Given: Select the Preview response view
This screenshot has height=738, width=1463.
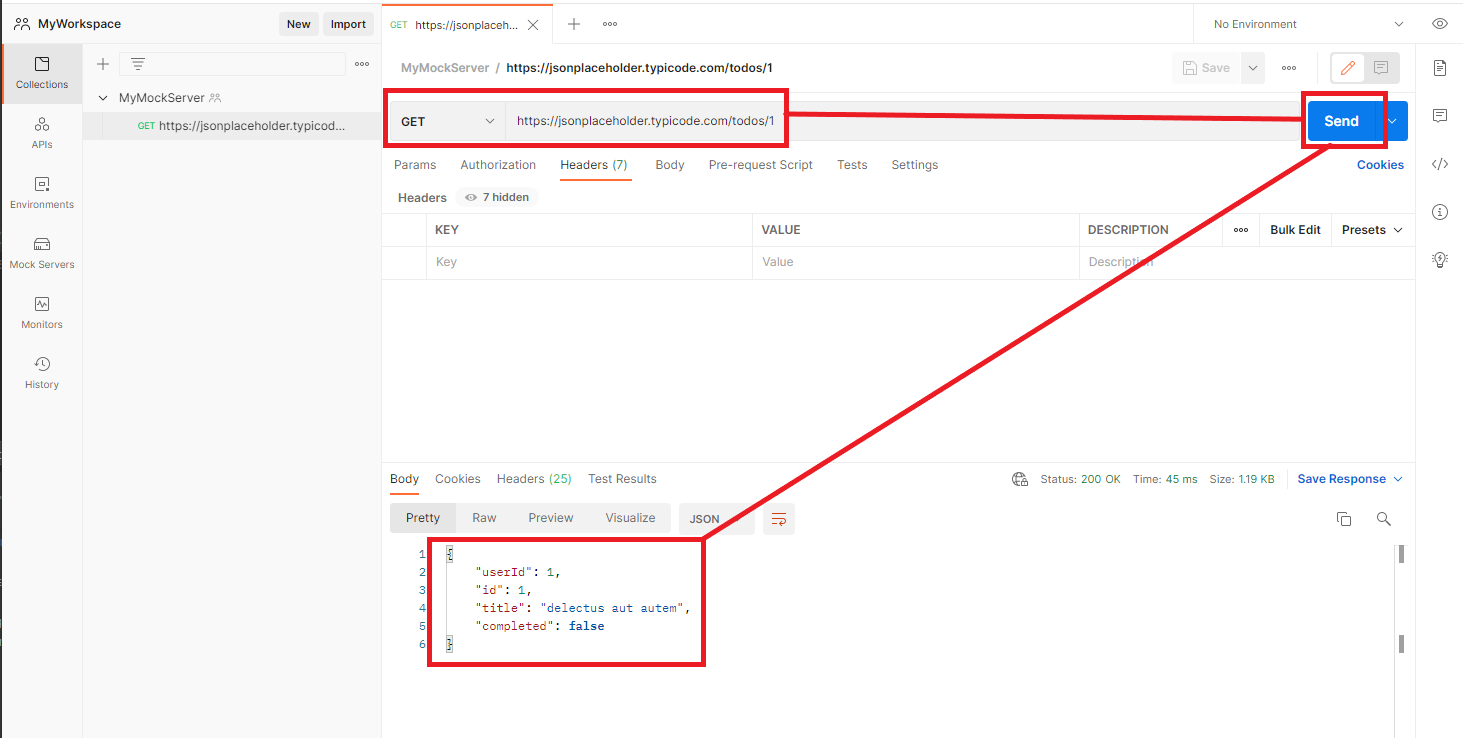Looking at the screenshot, I should 551,518.
